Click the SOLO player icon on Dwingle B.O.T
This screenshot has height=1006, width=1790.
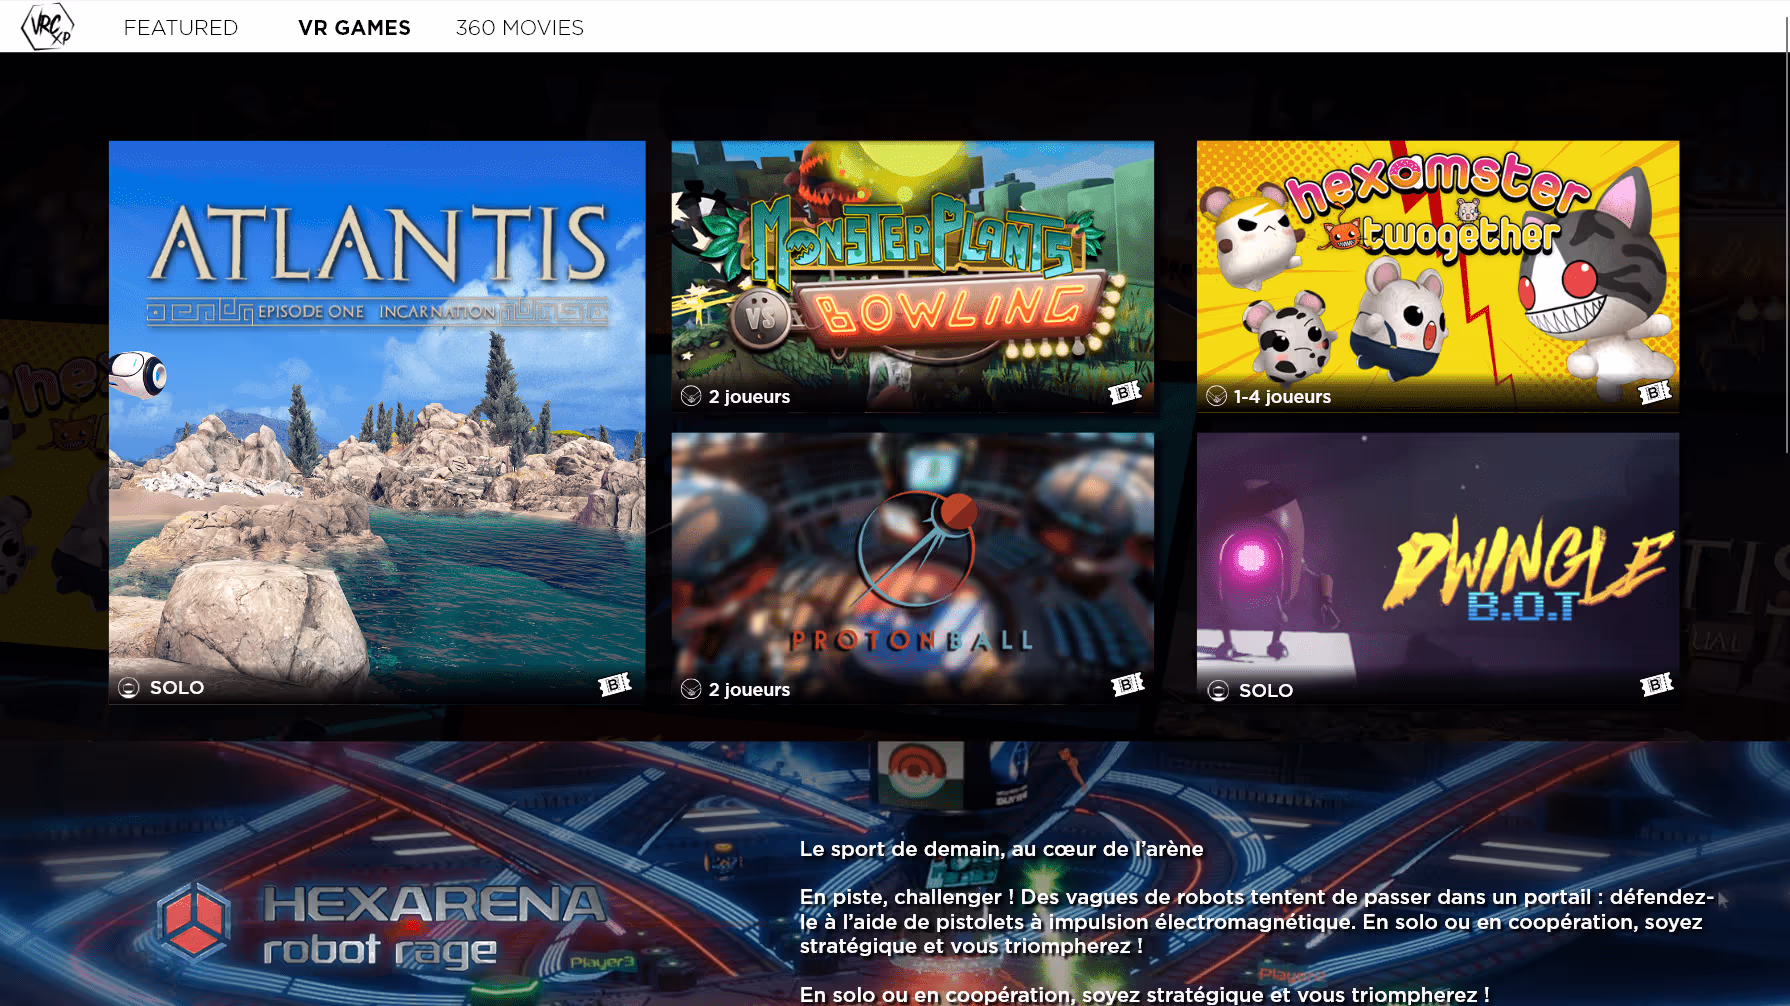[x=1218, y=690]
